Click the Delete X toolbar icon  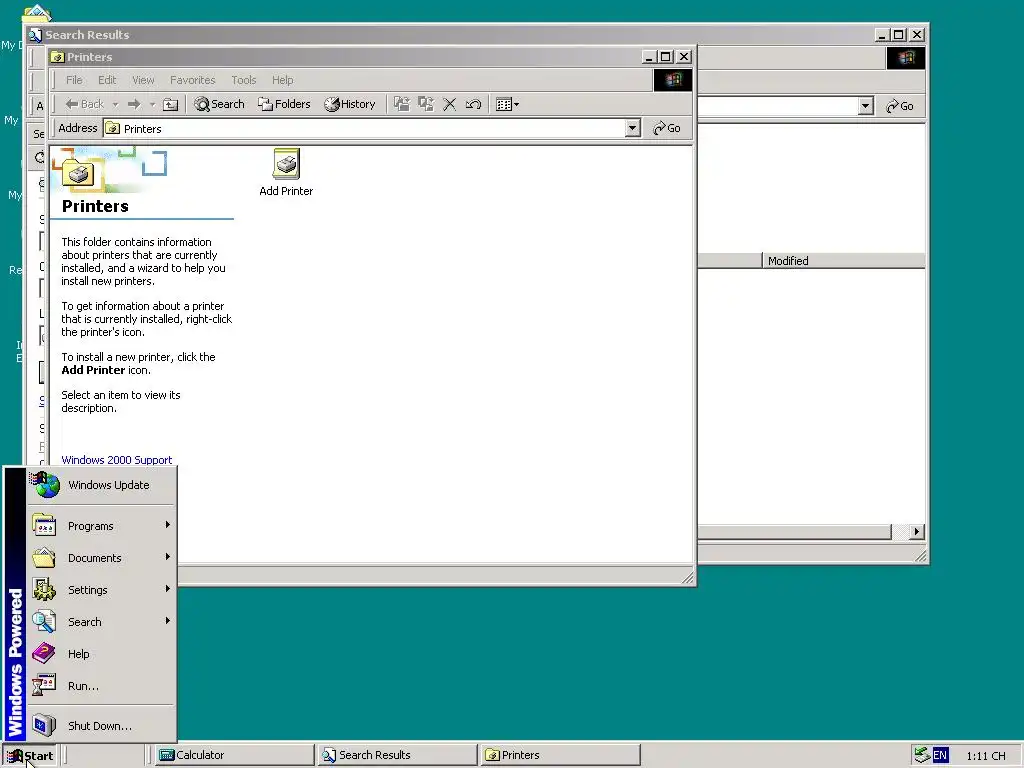click(x=449, y=104)
